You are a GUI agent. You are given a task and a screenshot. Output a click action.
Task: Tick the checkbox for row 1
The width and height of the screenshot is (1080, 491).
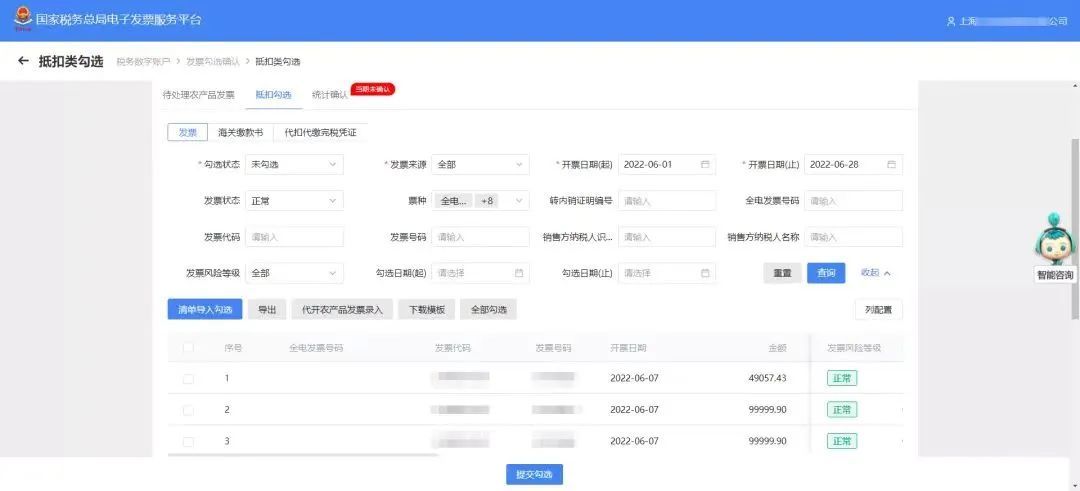(x=188, y=379)
